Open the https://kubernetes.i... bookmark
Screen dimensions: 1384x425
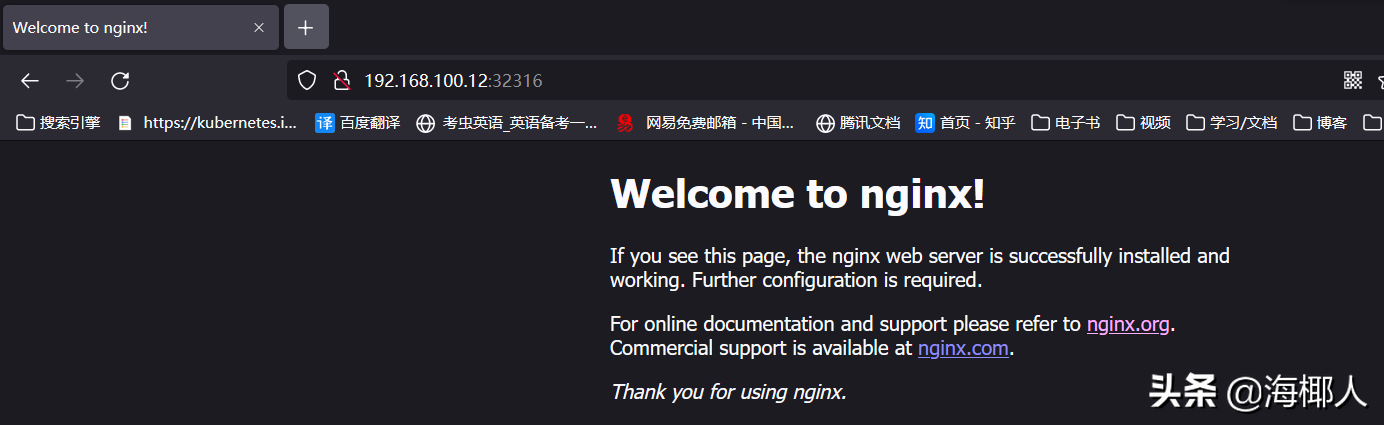[x=207, y=123]
